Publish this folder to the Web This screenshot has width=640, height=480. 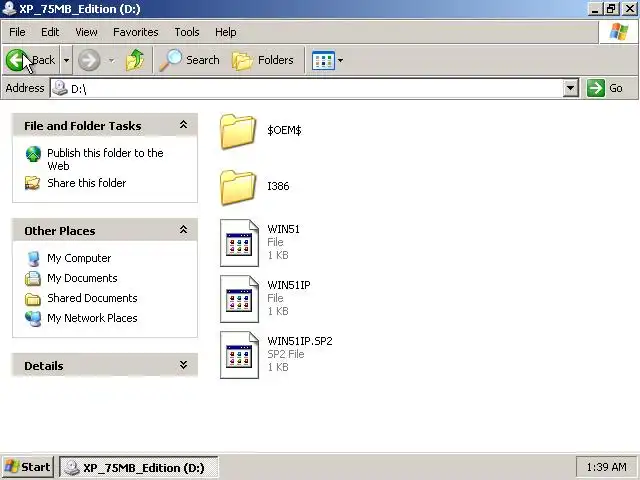pos(105,159)
